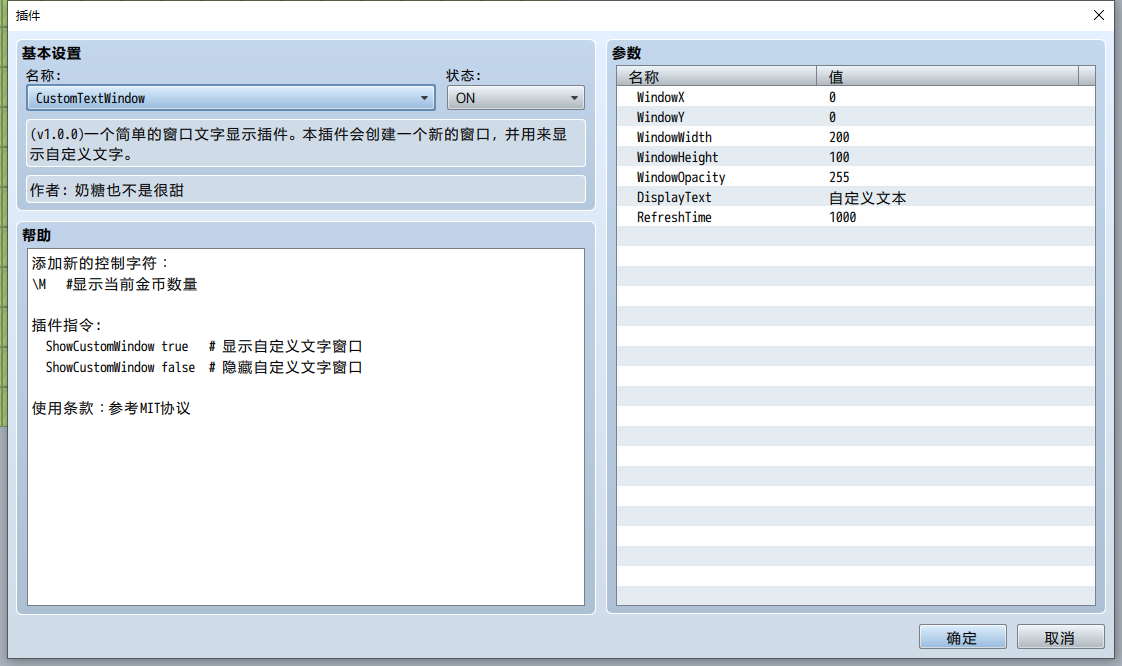Screen dimensions: 1122x666
Task: Click the help line ShowCustomWindow true
Action: coord(204,346)
